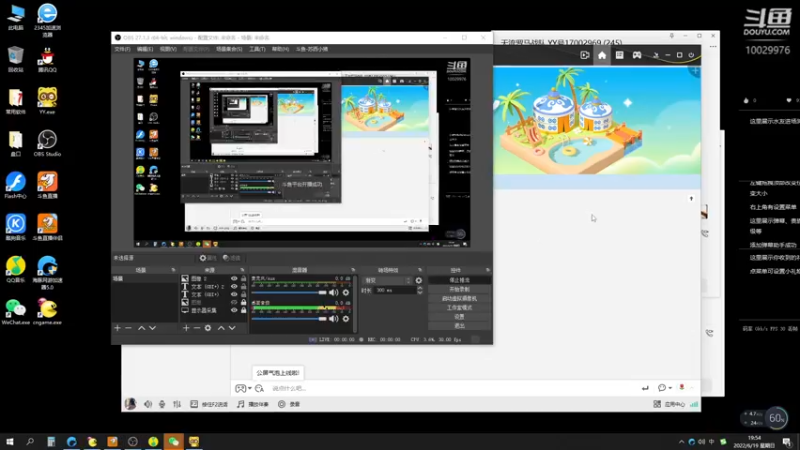Click the send arrow icon in YY chat

pos(645,388)
